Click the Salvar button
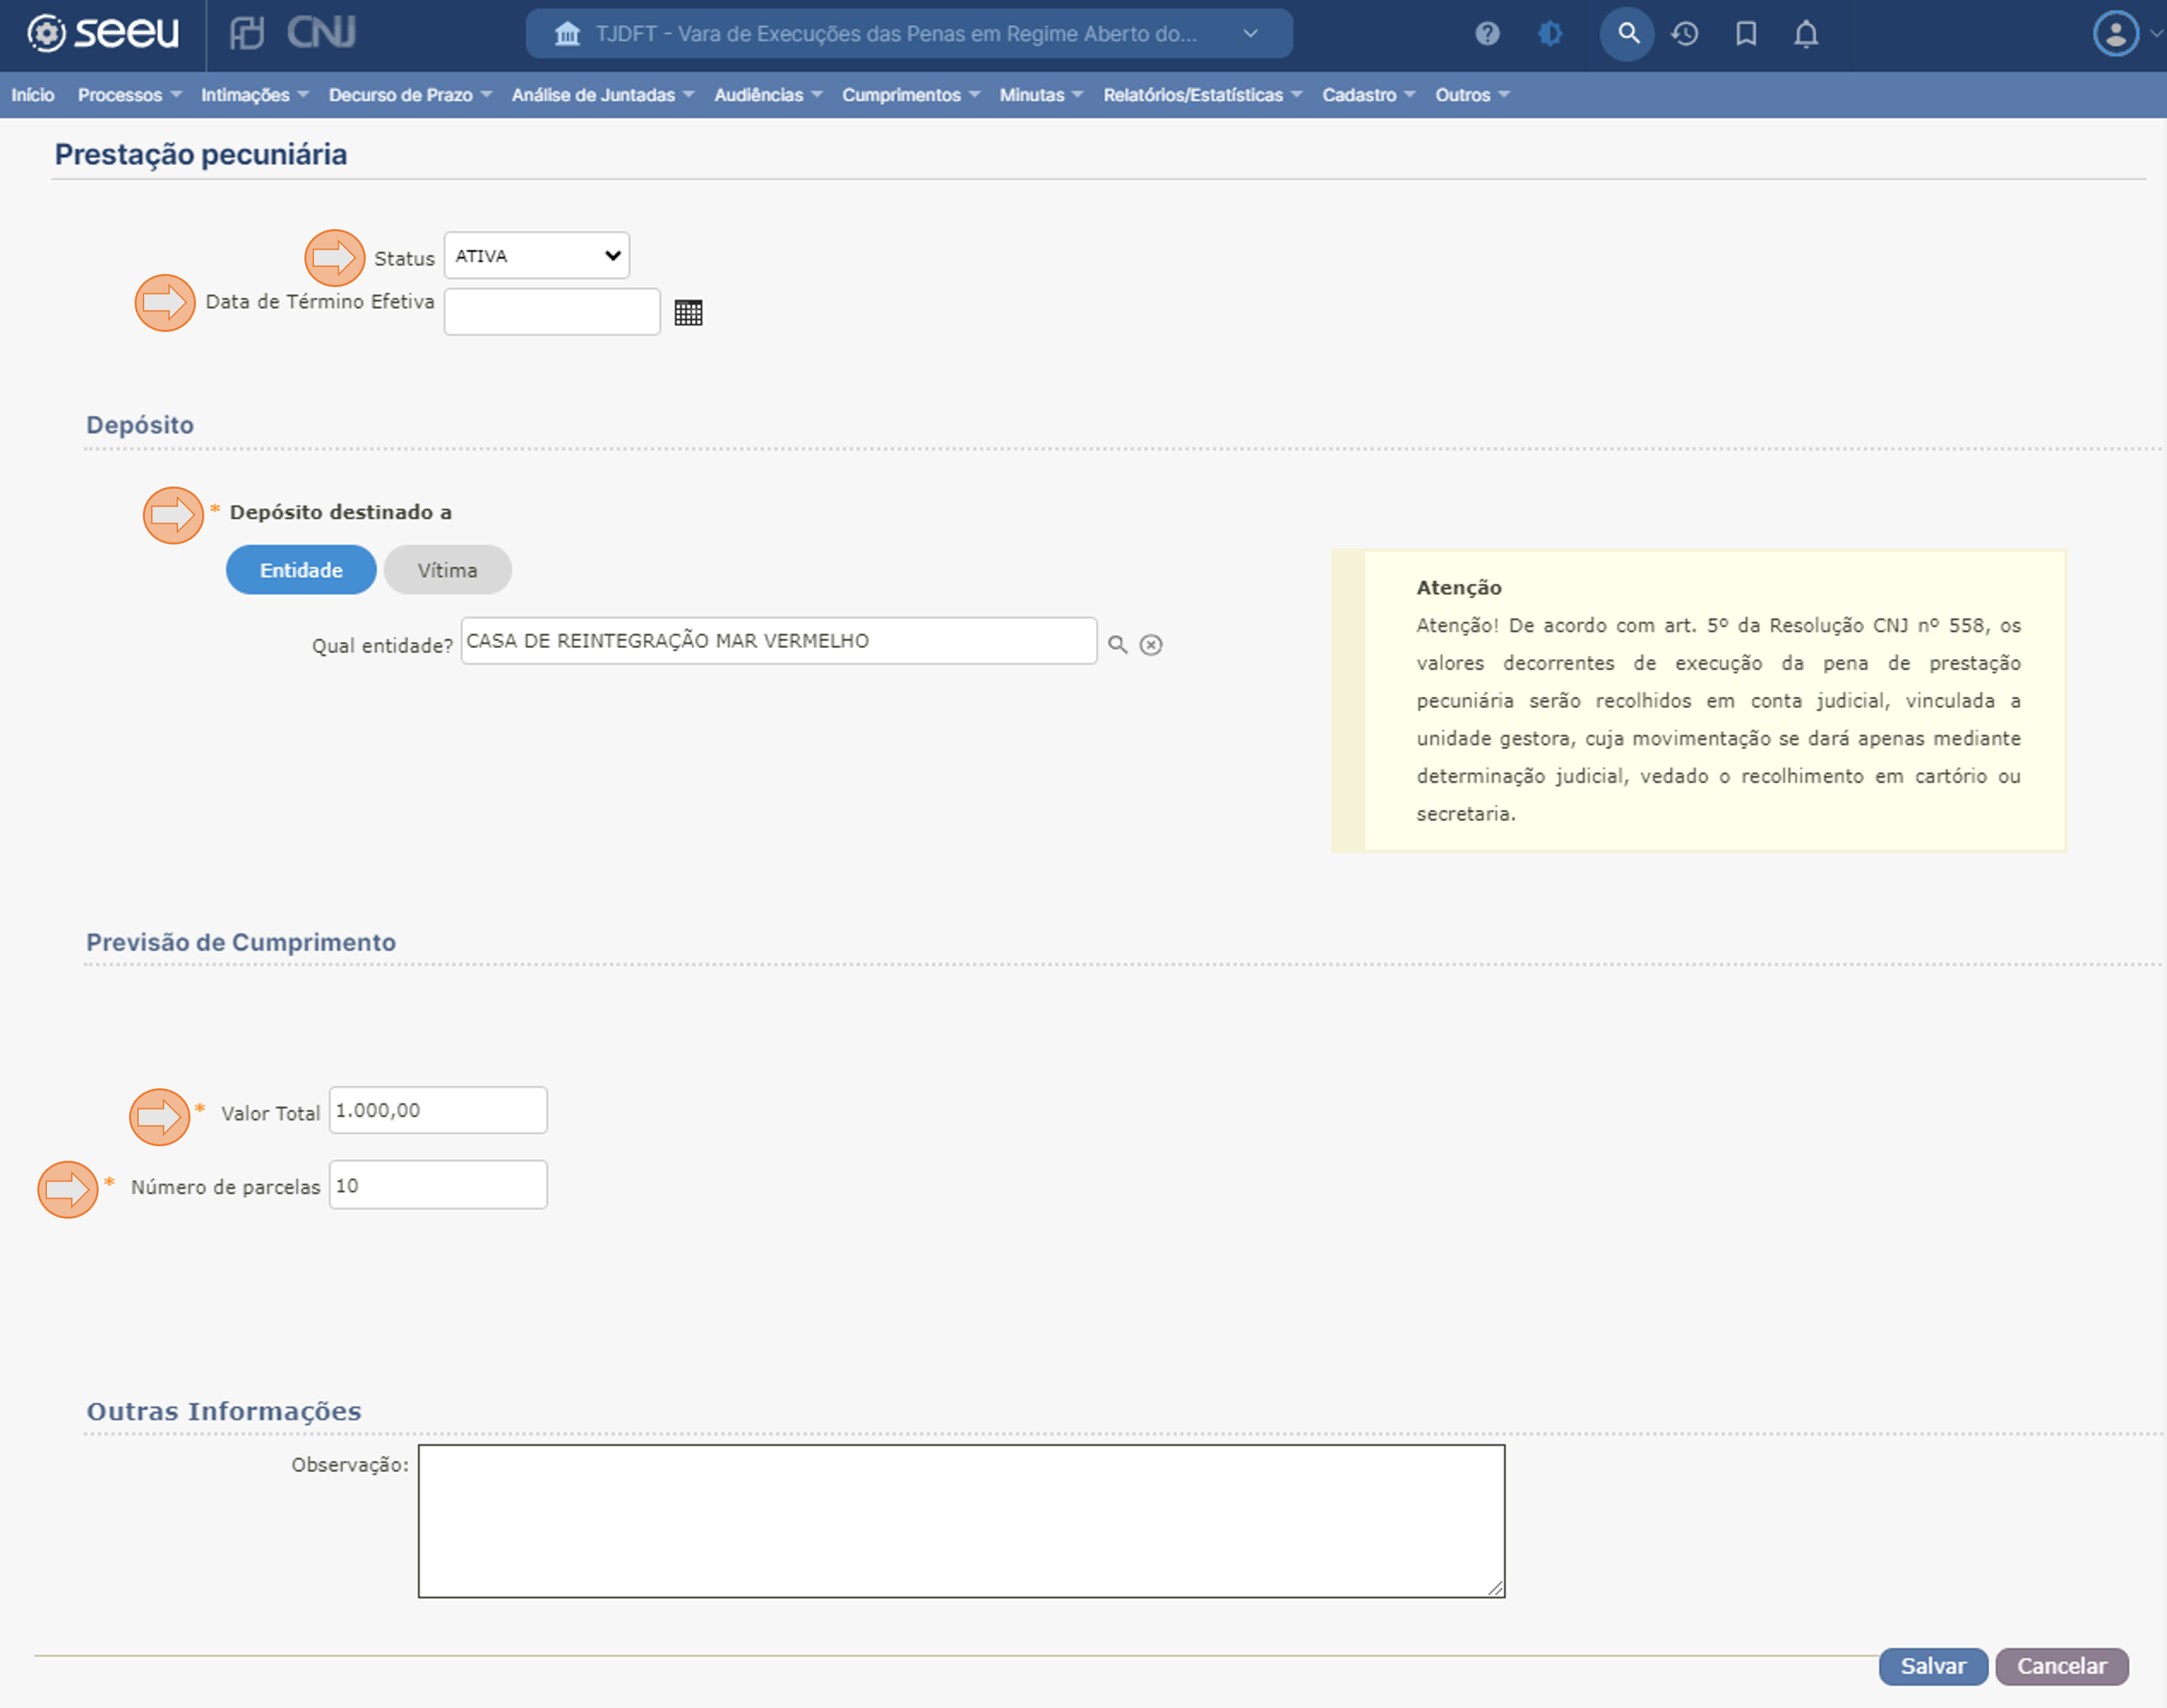The width and height of the screenshot is (2167, 1708). [1933, 1666]
